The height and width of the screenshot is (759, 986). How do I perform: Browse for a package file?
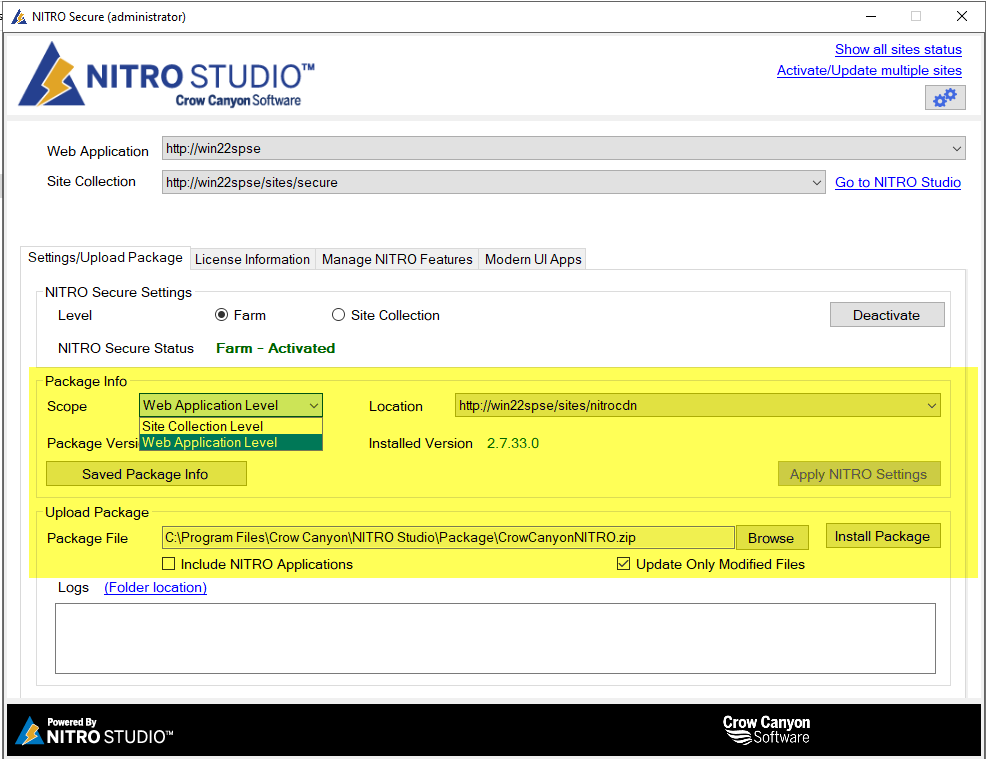pyautogui.click(x=772, y=538)
